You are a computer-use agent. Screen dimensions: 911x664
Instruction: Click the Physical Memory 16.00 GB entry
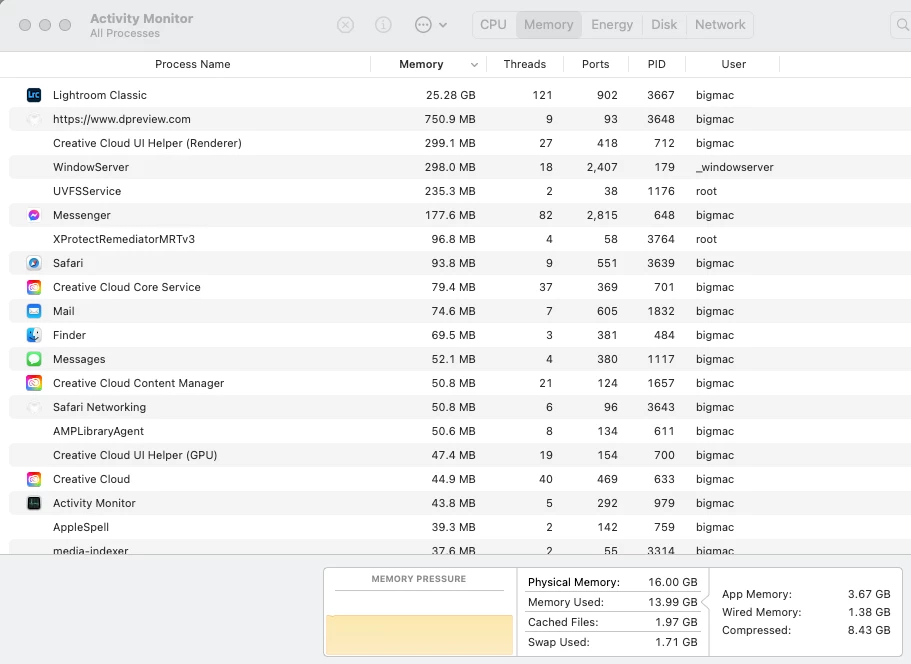pyautogui.click(x=612, y=582)
